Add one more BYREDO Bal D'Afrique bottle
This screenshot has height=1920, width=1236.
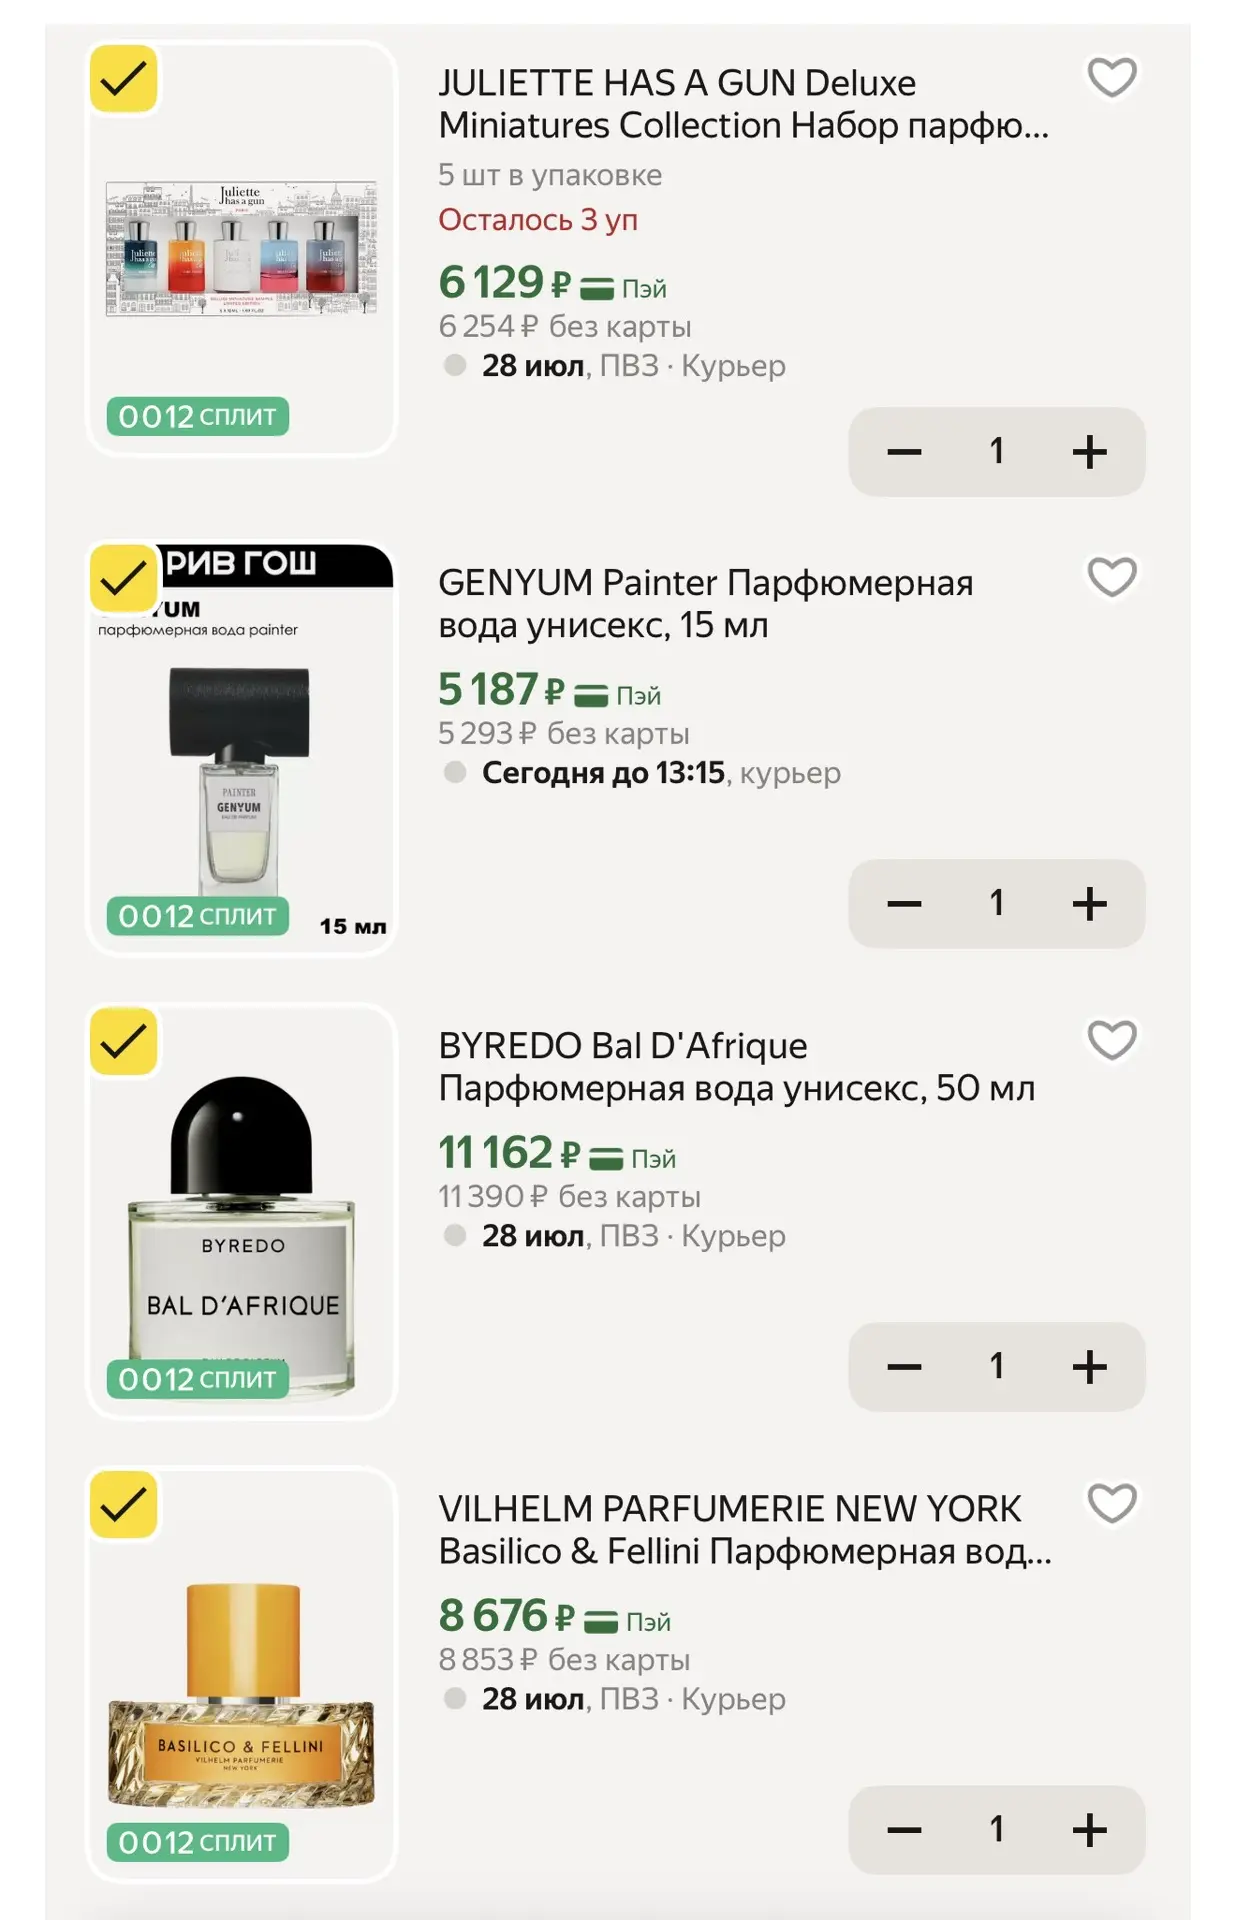click(1089, 1367)
